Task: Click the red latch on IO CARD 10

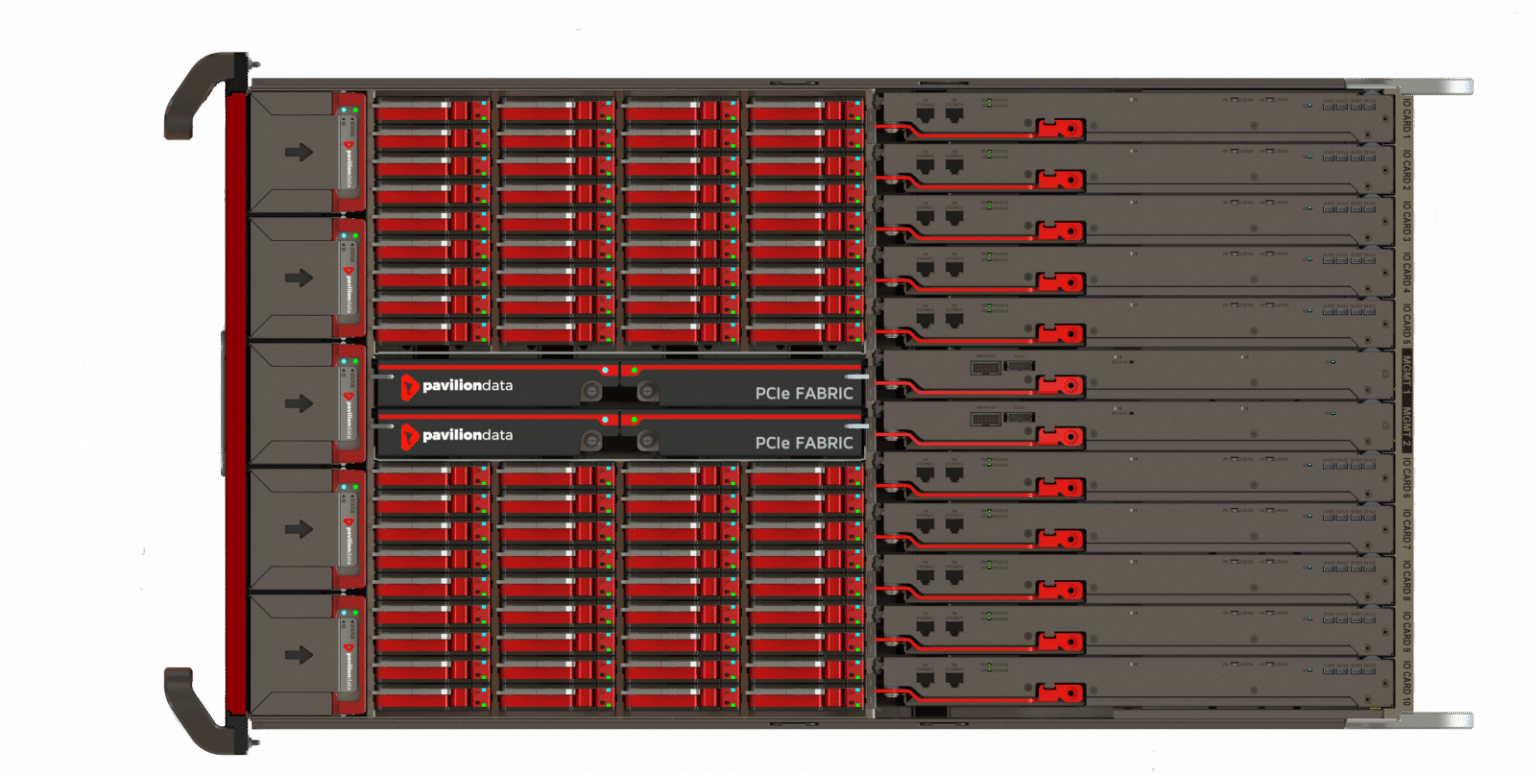Action: coord(1060,693)
